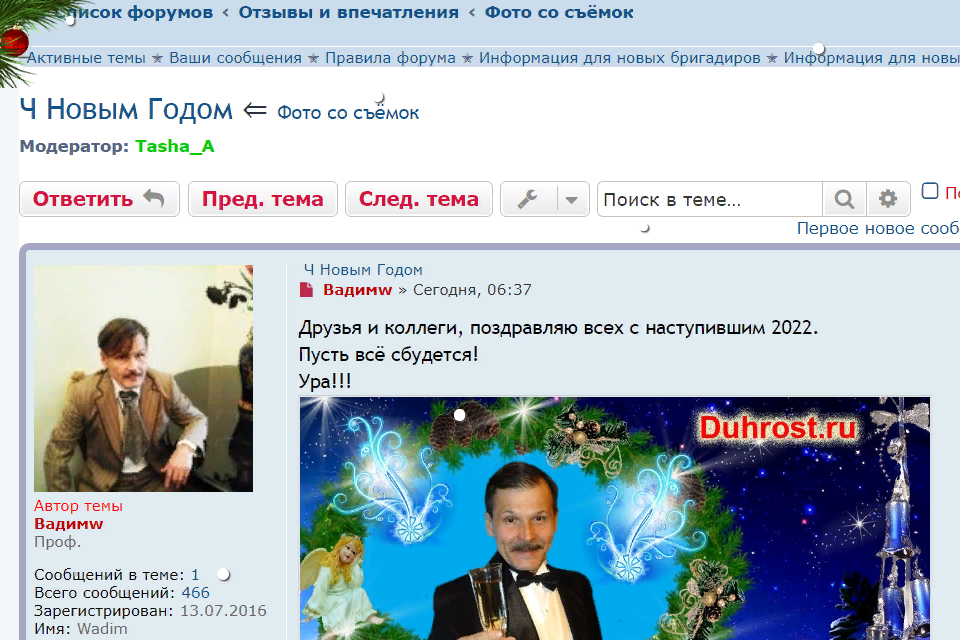Image resolution: width=960 pixels, height=640 pixels.
Task: Click the reply arrow icon in Ответить
Action: pyautogui.click(x=154, y=198)
